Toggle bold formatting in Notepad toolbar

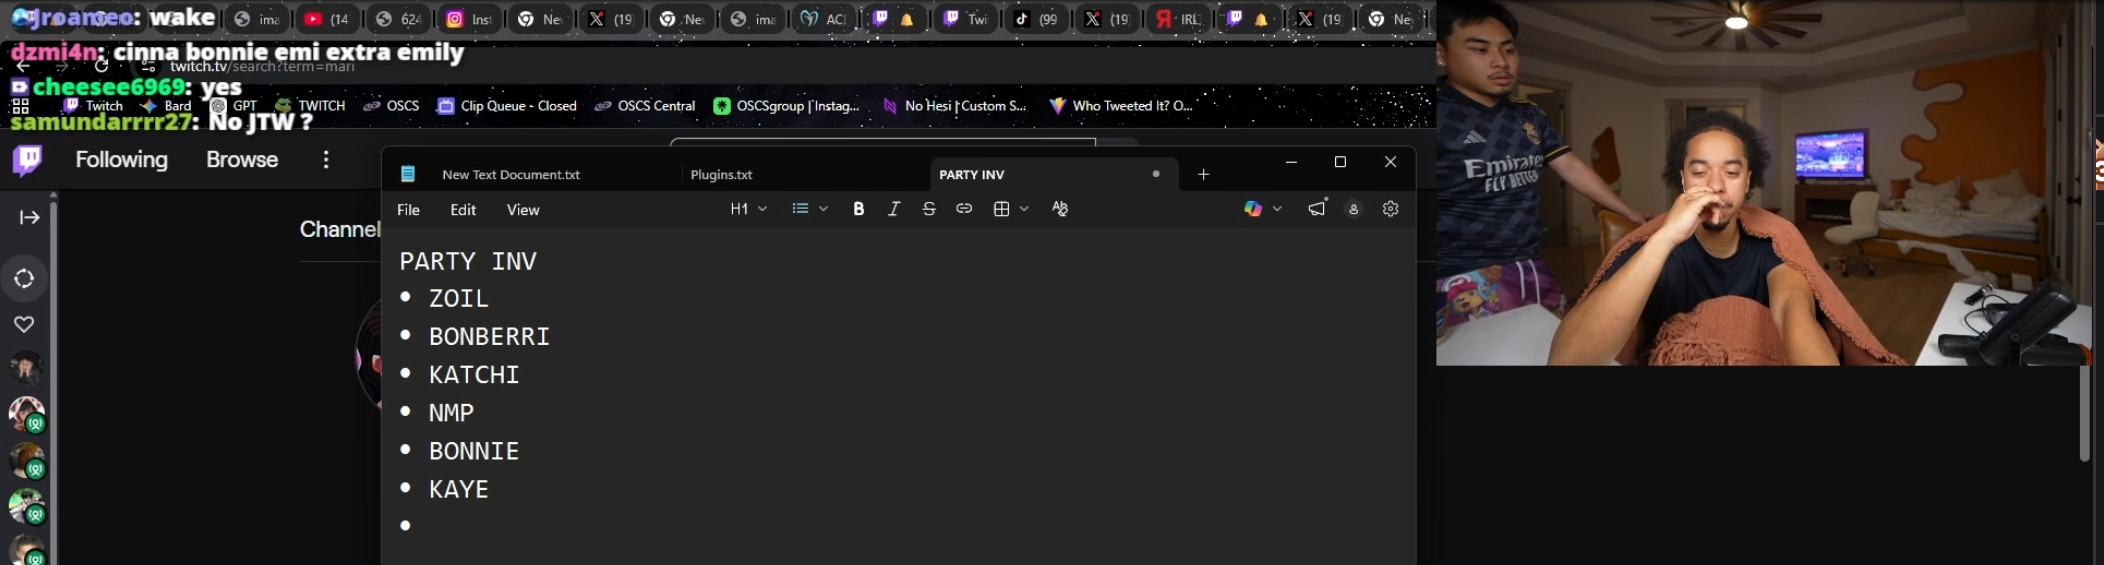(858, 209)
